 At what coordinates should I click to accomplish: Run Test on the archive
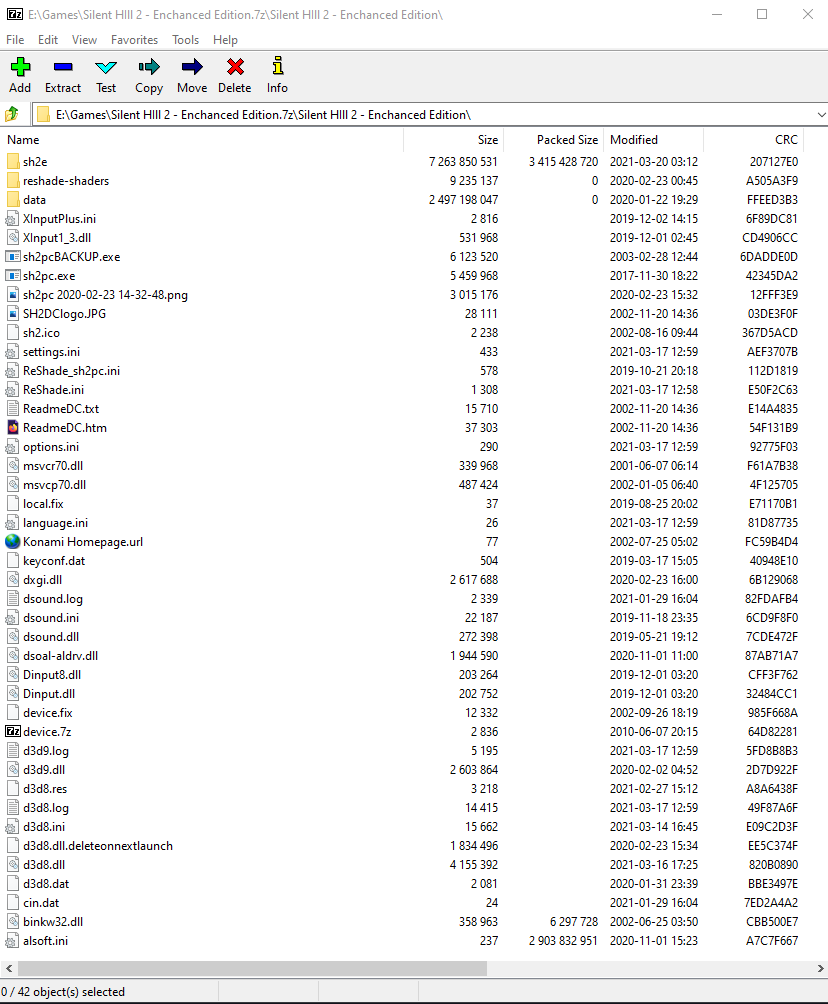coord(106,67)
